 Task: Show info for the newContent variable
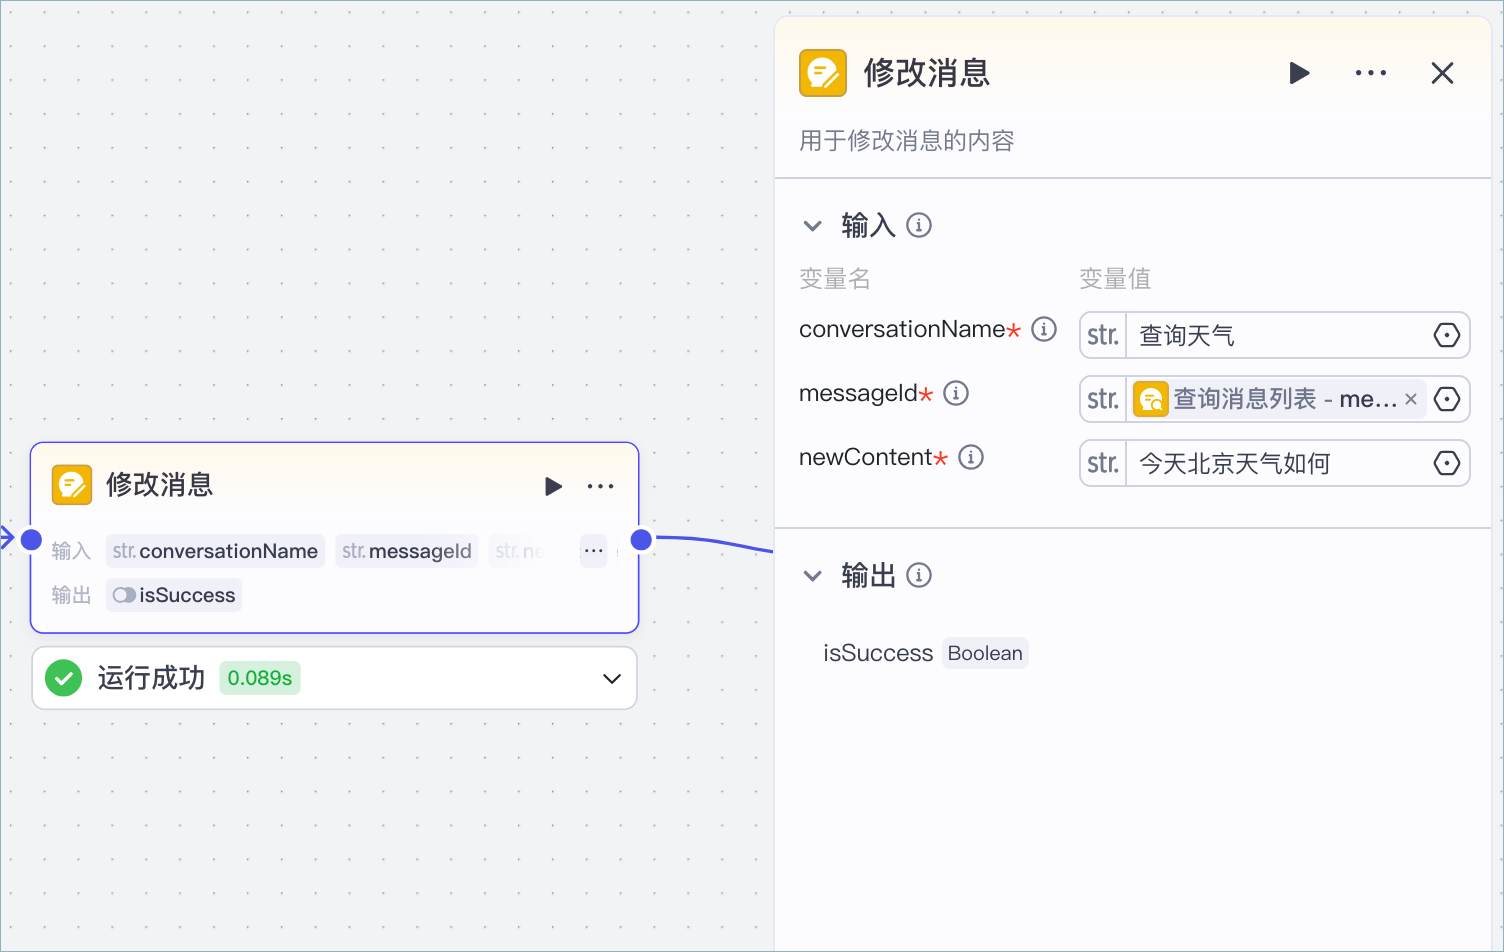[x=971, y=457]
